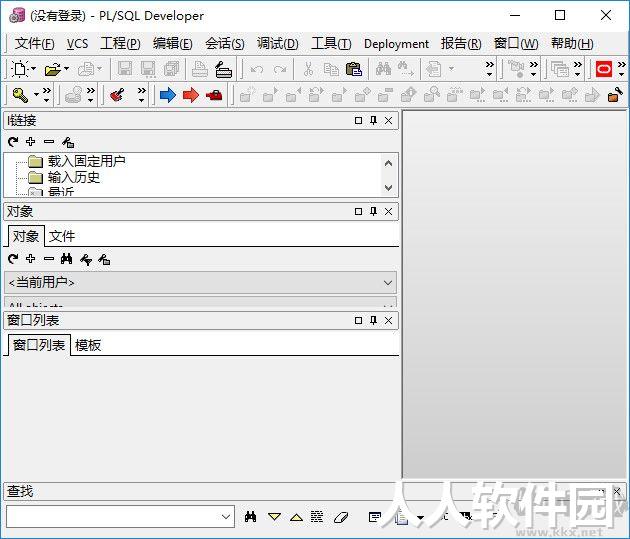Expand the Open folder dropdown arrow
Screen dimensions: 630x539
pyautogui.click(x=66, y=69)
